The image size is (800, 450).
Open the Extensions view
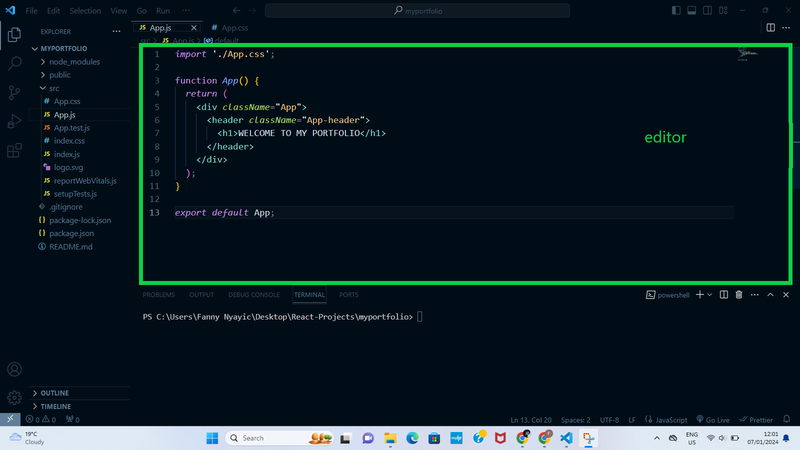point(14,151)
